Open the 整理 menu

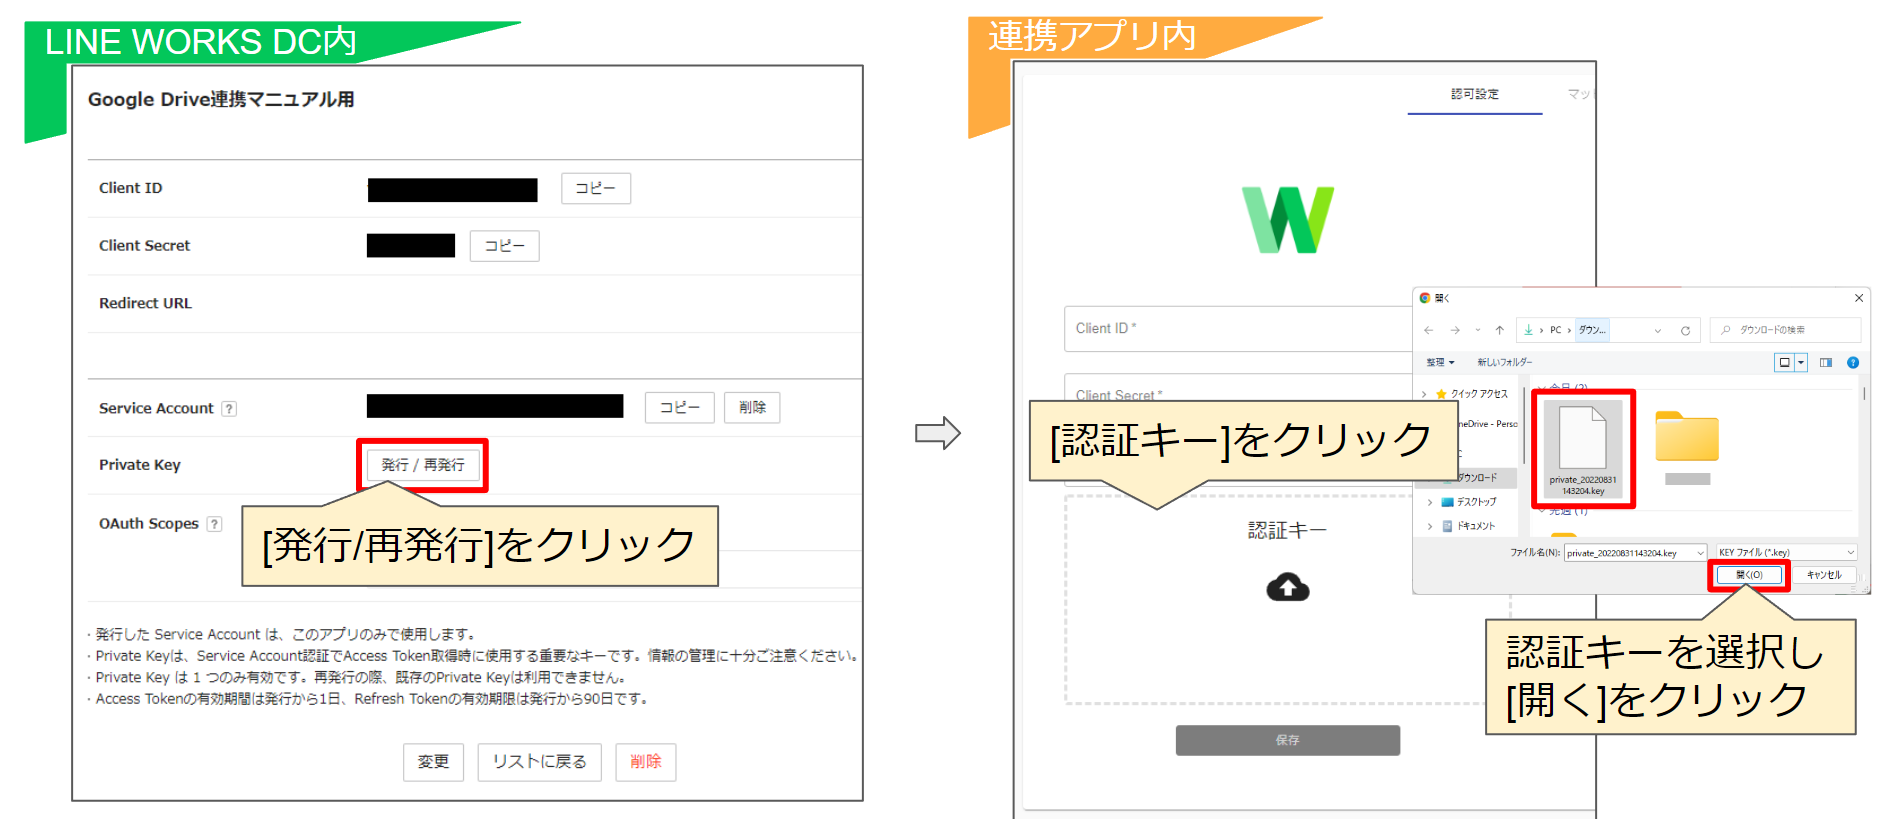(1440, 362)
